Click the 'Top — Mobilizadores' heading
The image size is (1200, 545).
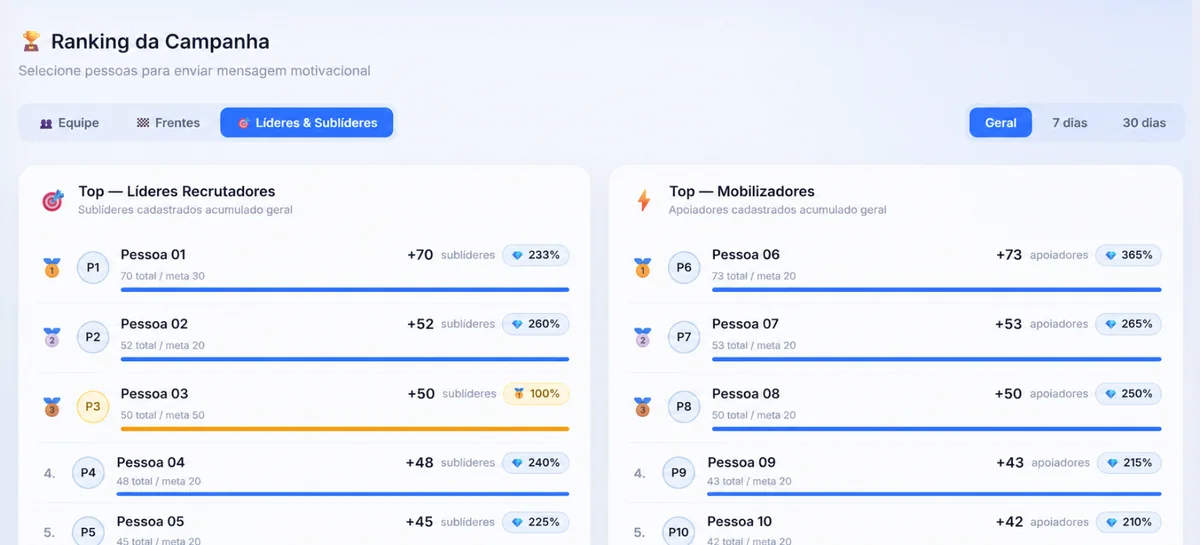point(742,191)
